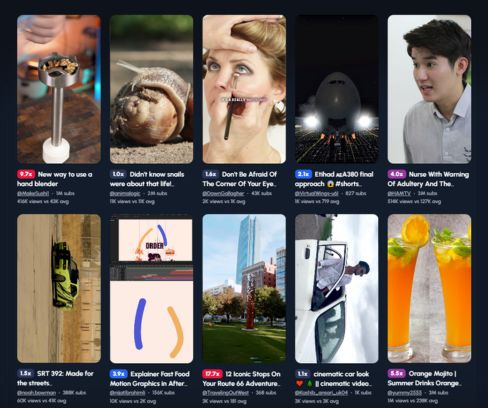Open the Fast Food Motion Graphics thumbnail

151,288
